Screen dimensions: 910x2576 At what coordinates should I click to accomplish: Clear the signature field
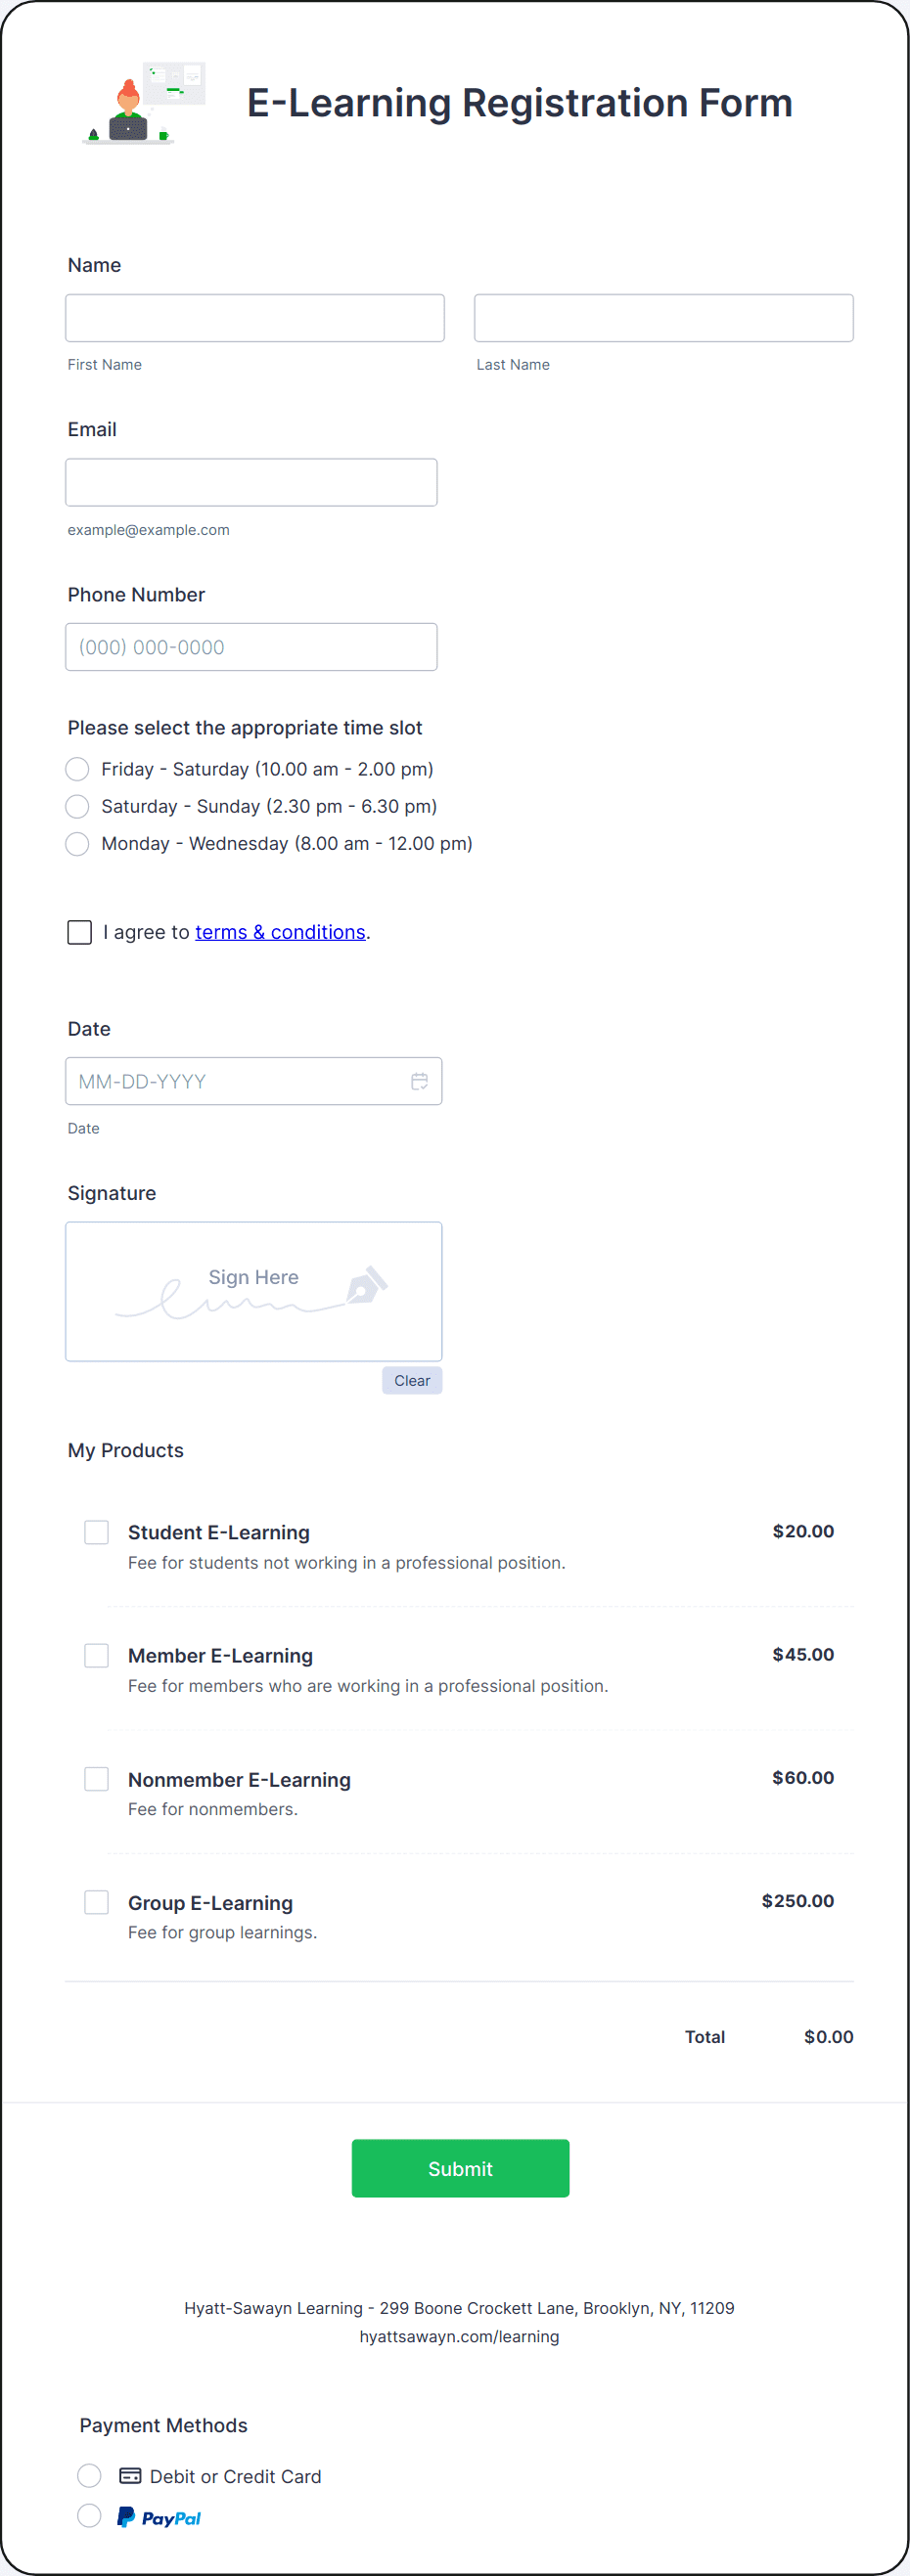(x=411, y=1380)
